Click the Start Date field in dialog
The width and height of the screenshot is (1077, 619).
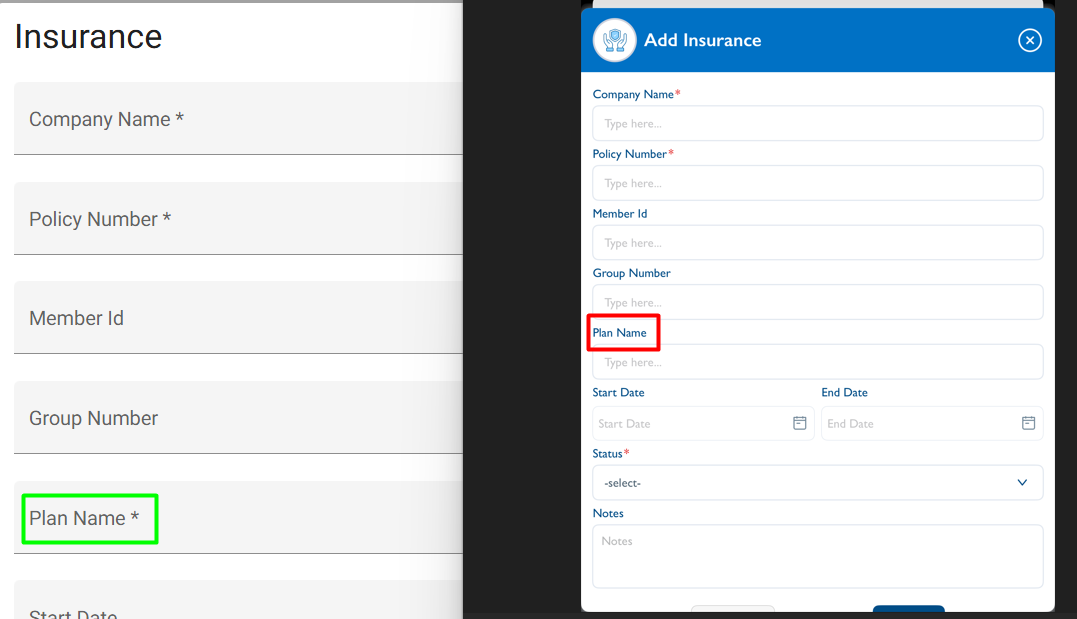pyautogui.click(x=690, y=423)
